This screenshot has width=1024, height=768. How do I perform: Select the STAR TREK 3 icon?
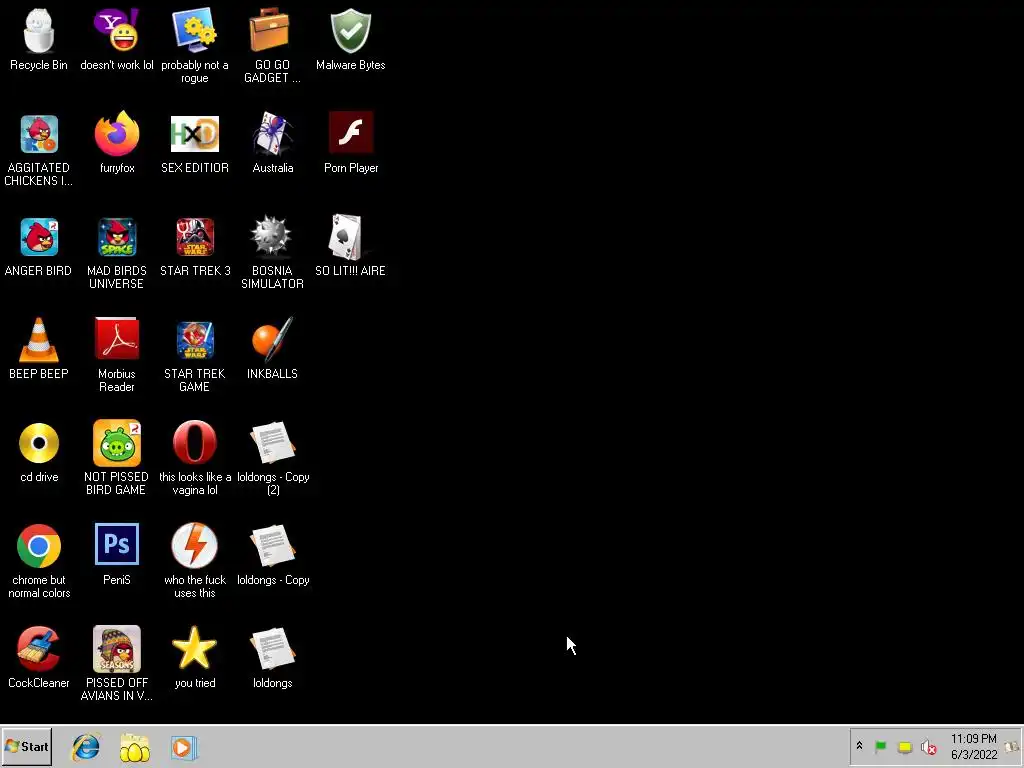click(x=195, y=237)
